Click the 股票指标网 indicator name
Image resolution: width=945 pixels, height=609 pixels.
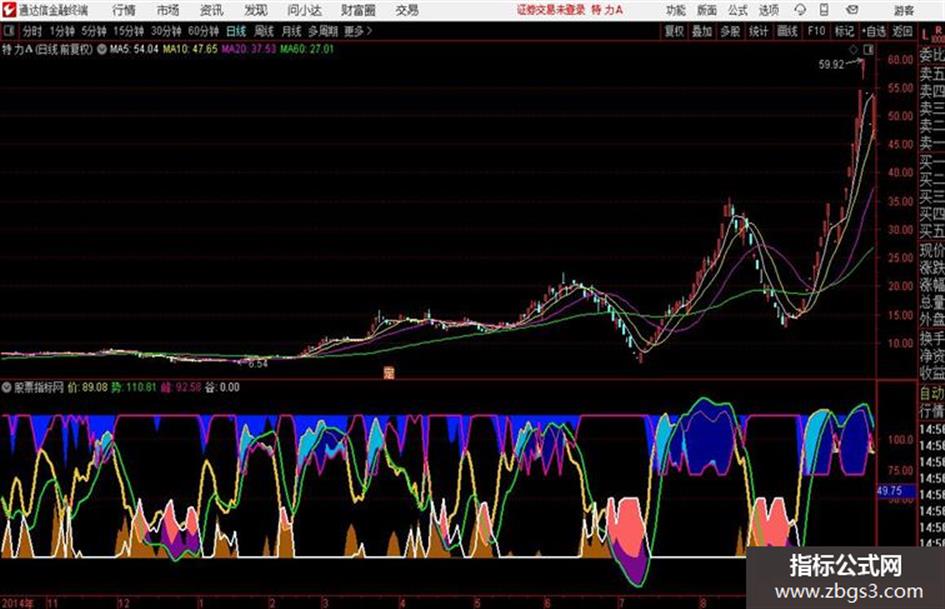coord(39,387)
